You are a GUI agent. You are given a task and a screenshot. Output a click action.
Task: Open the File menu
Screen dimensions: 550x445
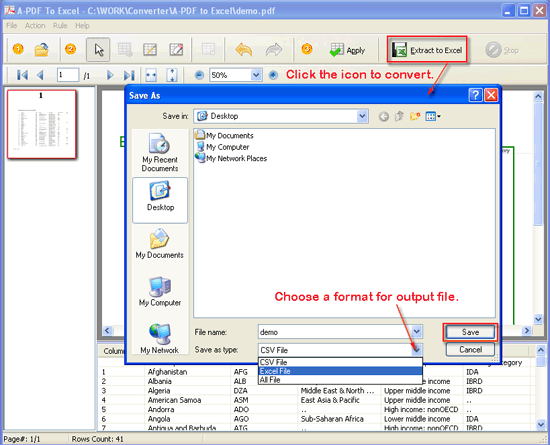[11, 26]
